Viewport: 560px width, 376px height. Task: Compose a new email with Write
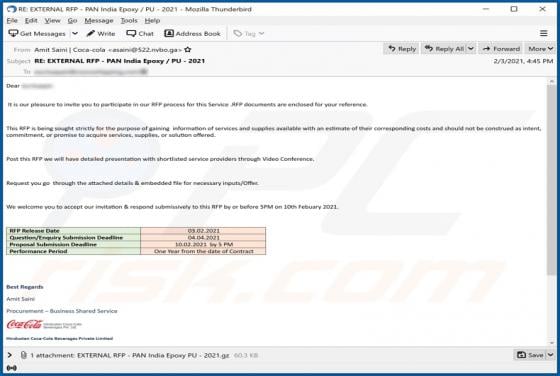coord(101,34)
